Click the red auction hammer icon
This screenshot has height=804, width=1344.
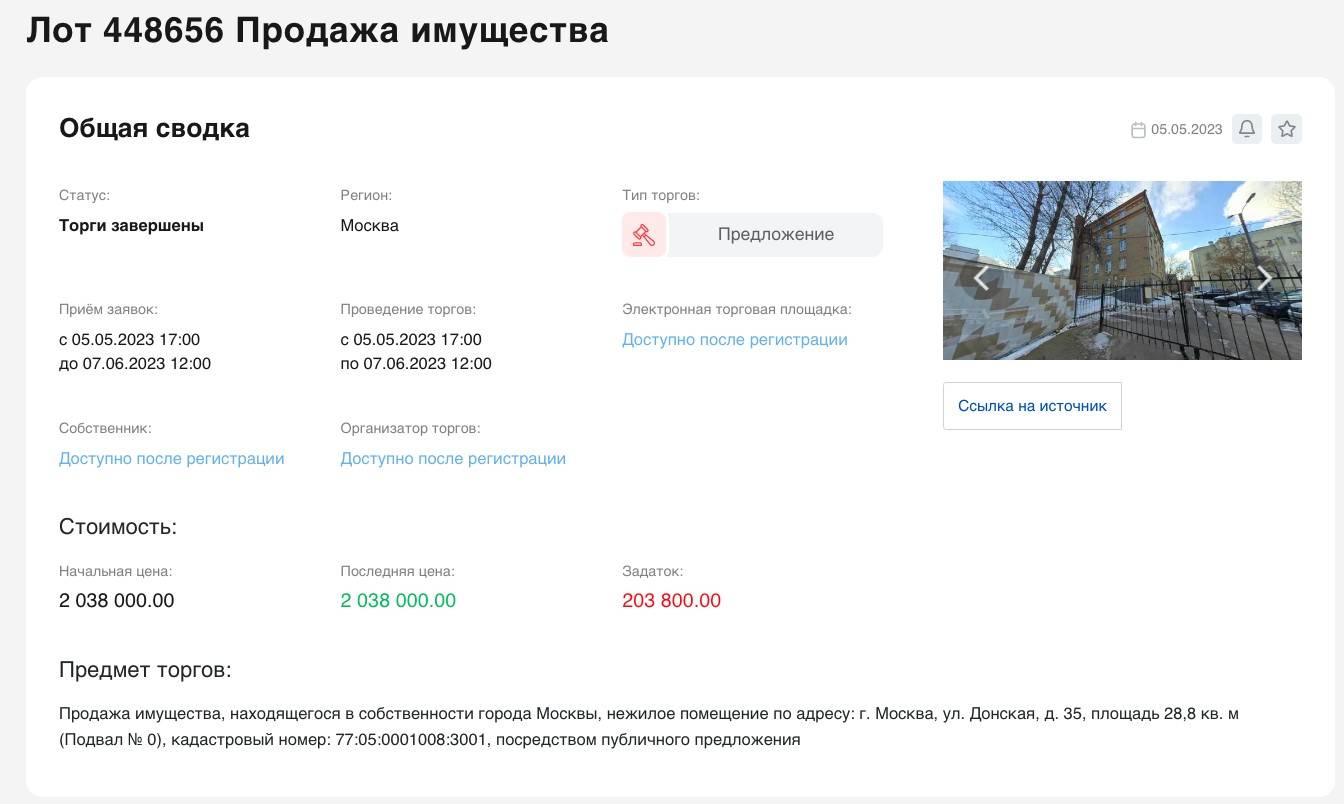tap(643, 235)
